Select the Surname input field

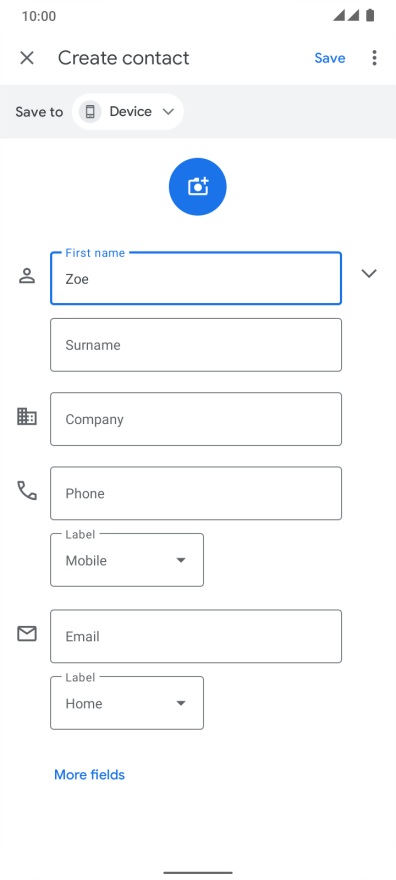pos(196,345)
